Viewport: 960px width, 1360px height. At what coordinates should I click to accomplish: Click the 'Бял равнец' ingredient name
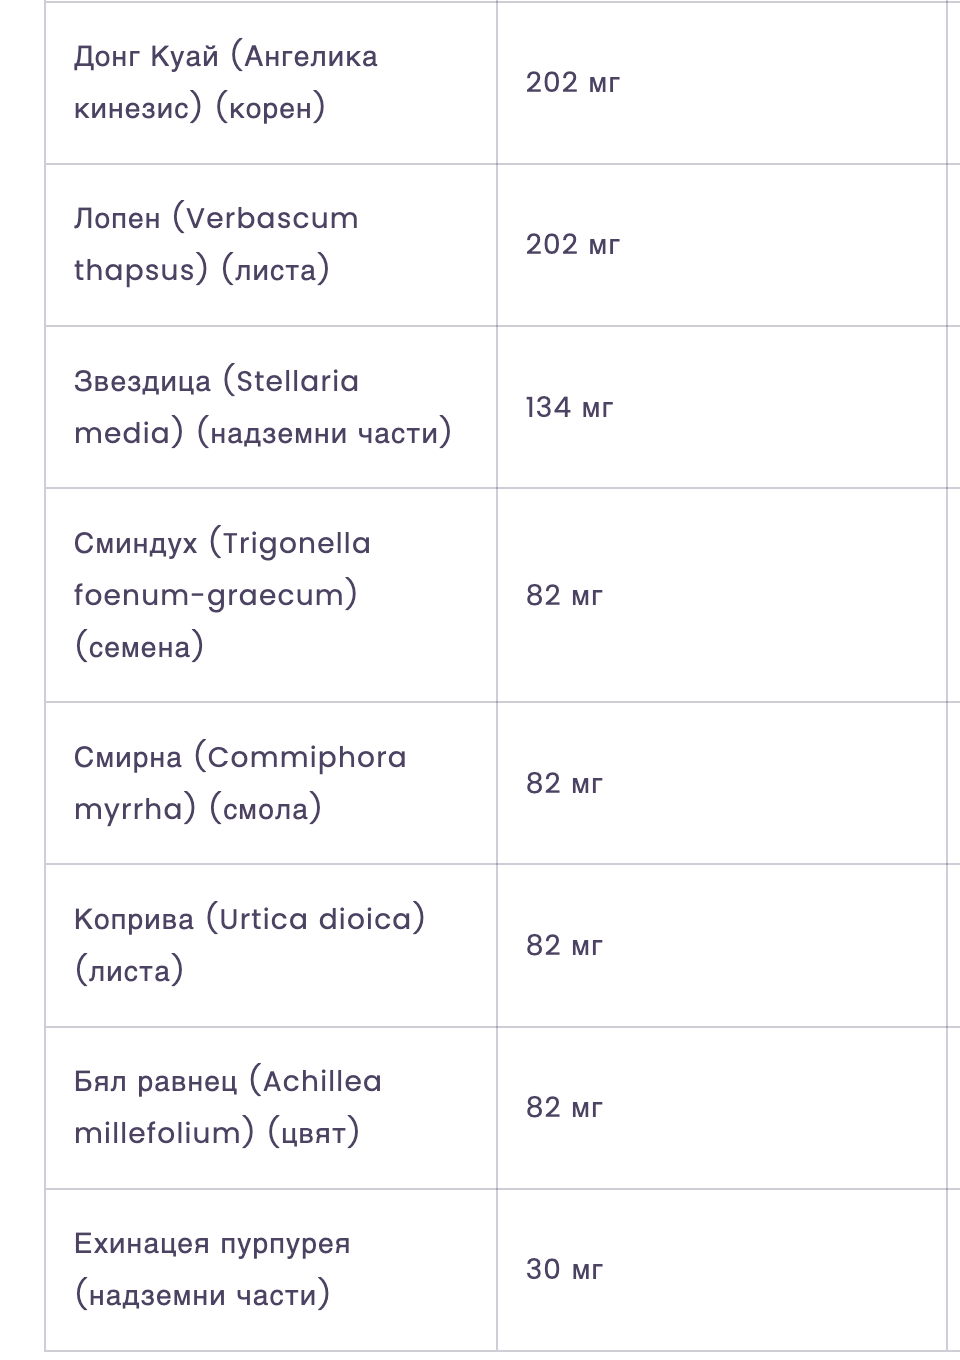click(156, 1082)
